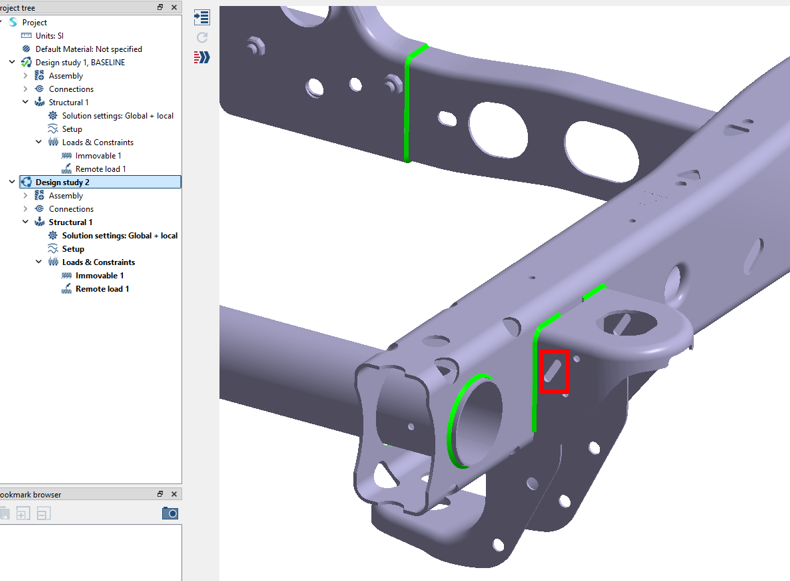Click the non-bold Remote load 1 icon
The height and width of the screenshot is (581, 790).
66,168
